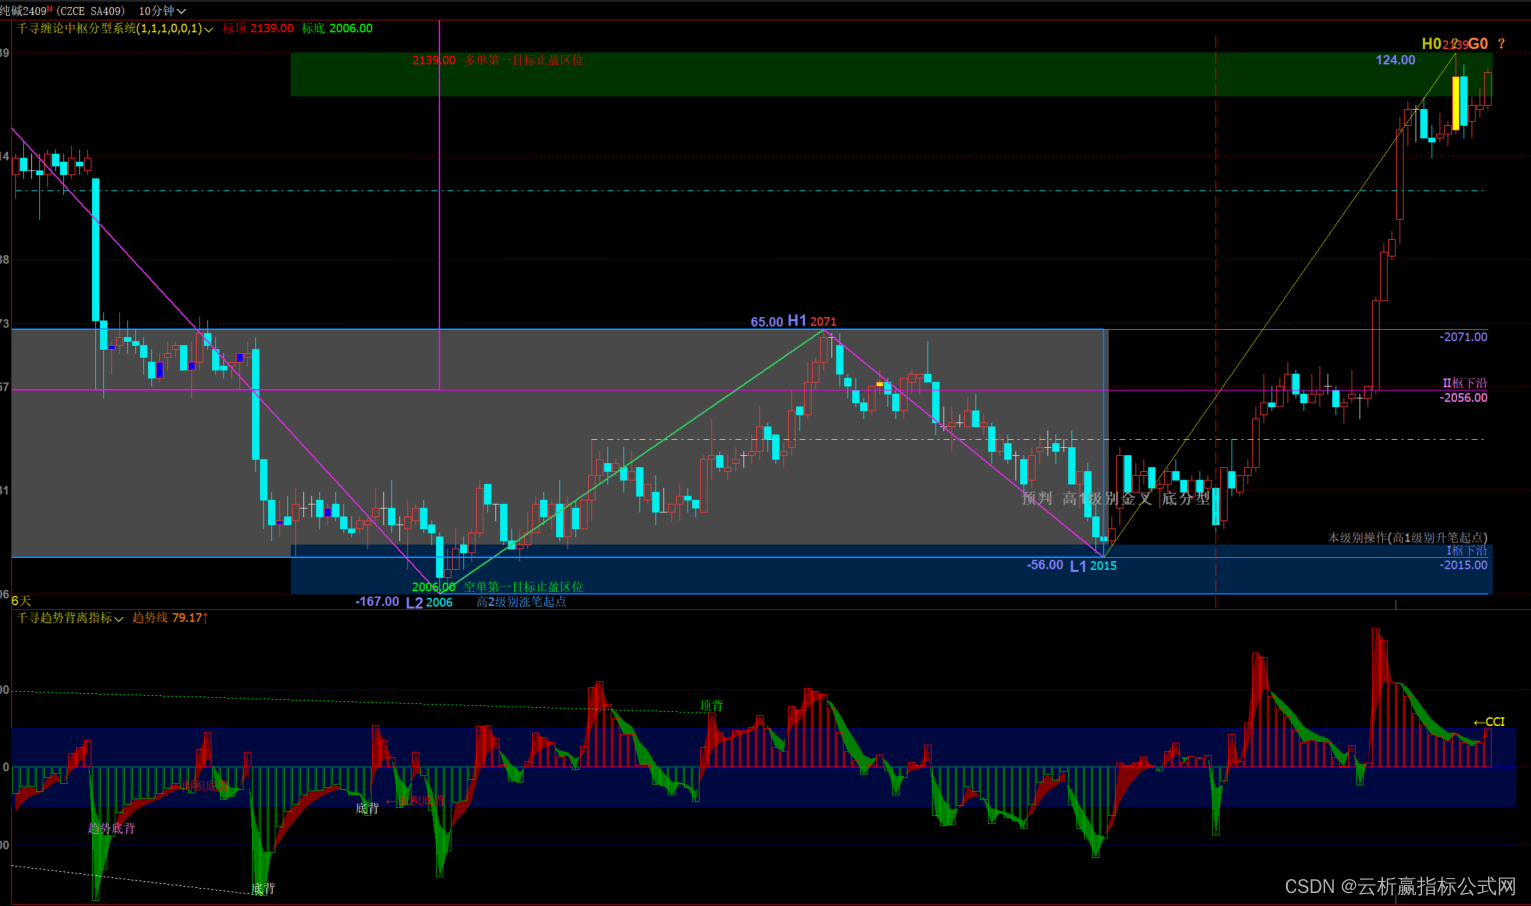
Task: Open the 10分钟 timeframe dropdown
Action: (x=162, y=11)
